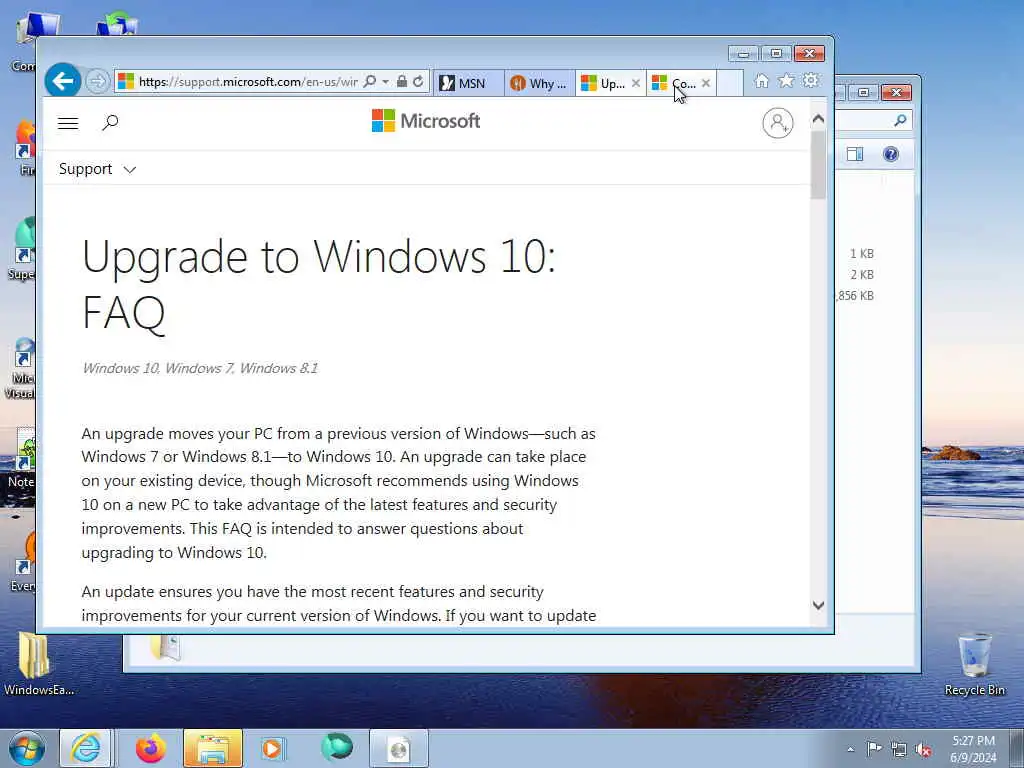Click the sign-in account avatar icon
The image size is (1024, 768).
(x=778, y=123)
